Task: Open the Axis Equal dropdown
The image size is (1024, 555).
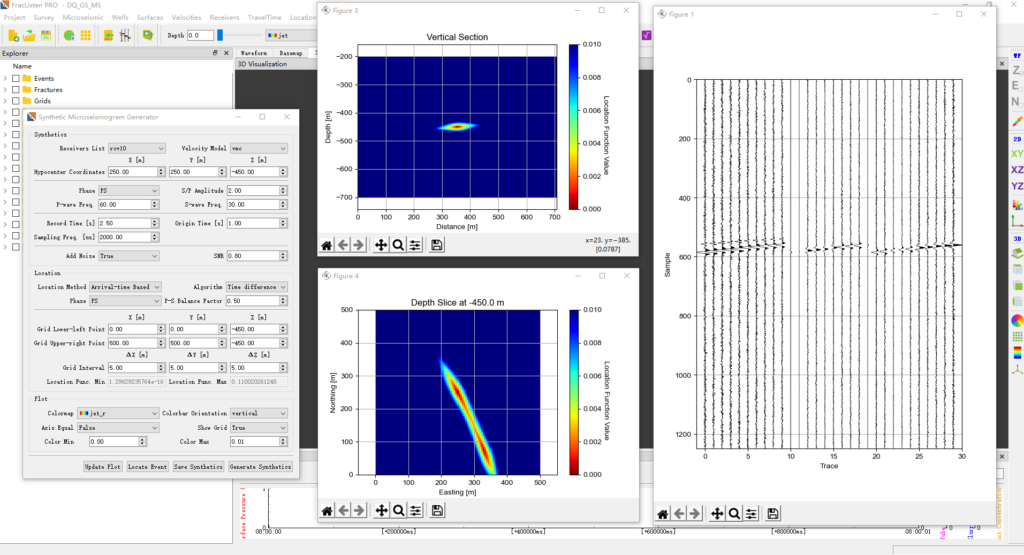Action: (x=118, y=428)
